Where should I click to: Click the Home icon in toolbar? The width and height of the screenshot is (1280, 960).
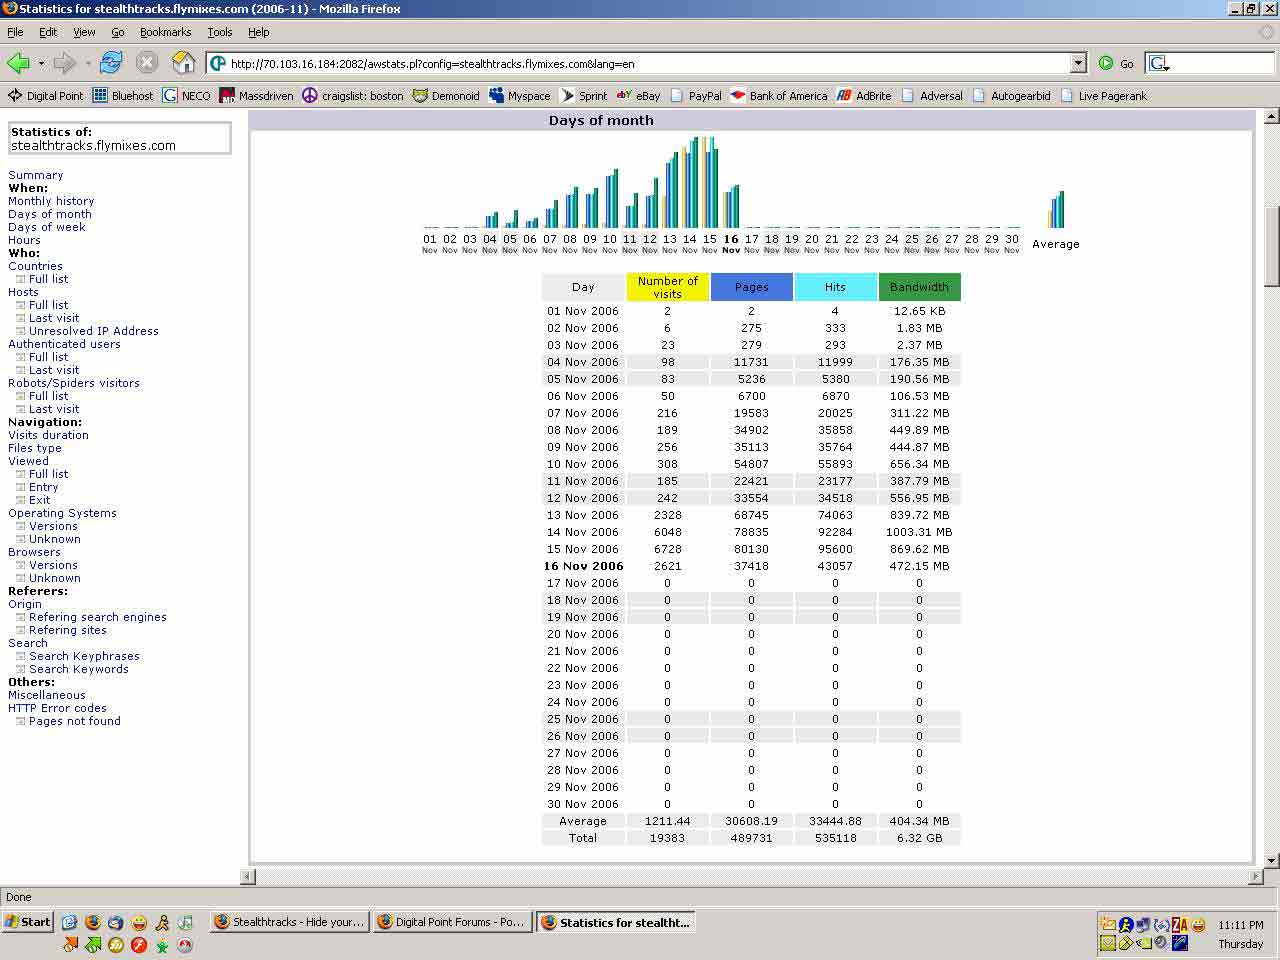[x=184, y=64]
